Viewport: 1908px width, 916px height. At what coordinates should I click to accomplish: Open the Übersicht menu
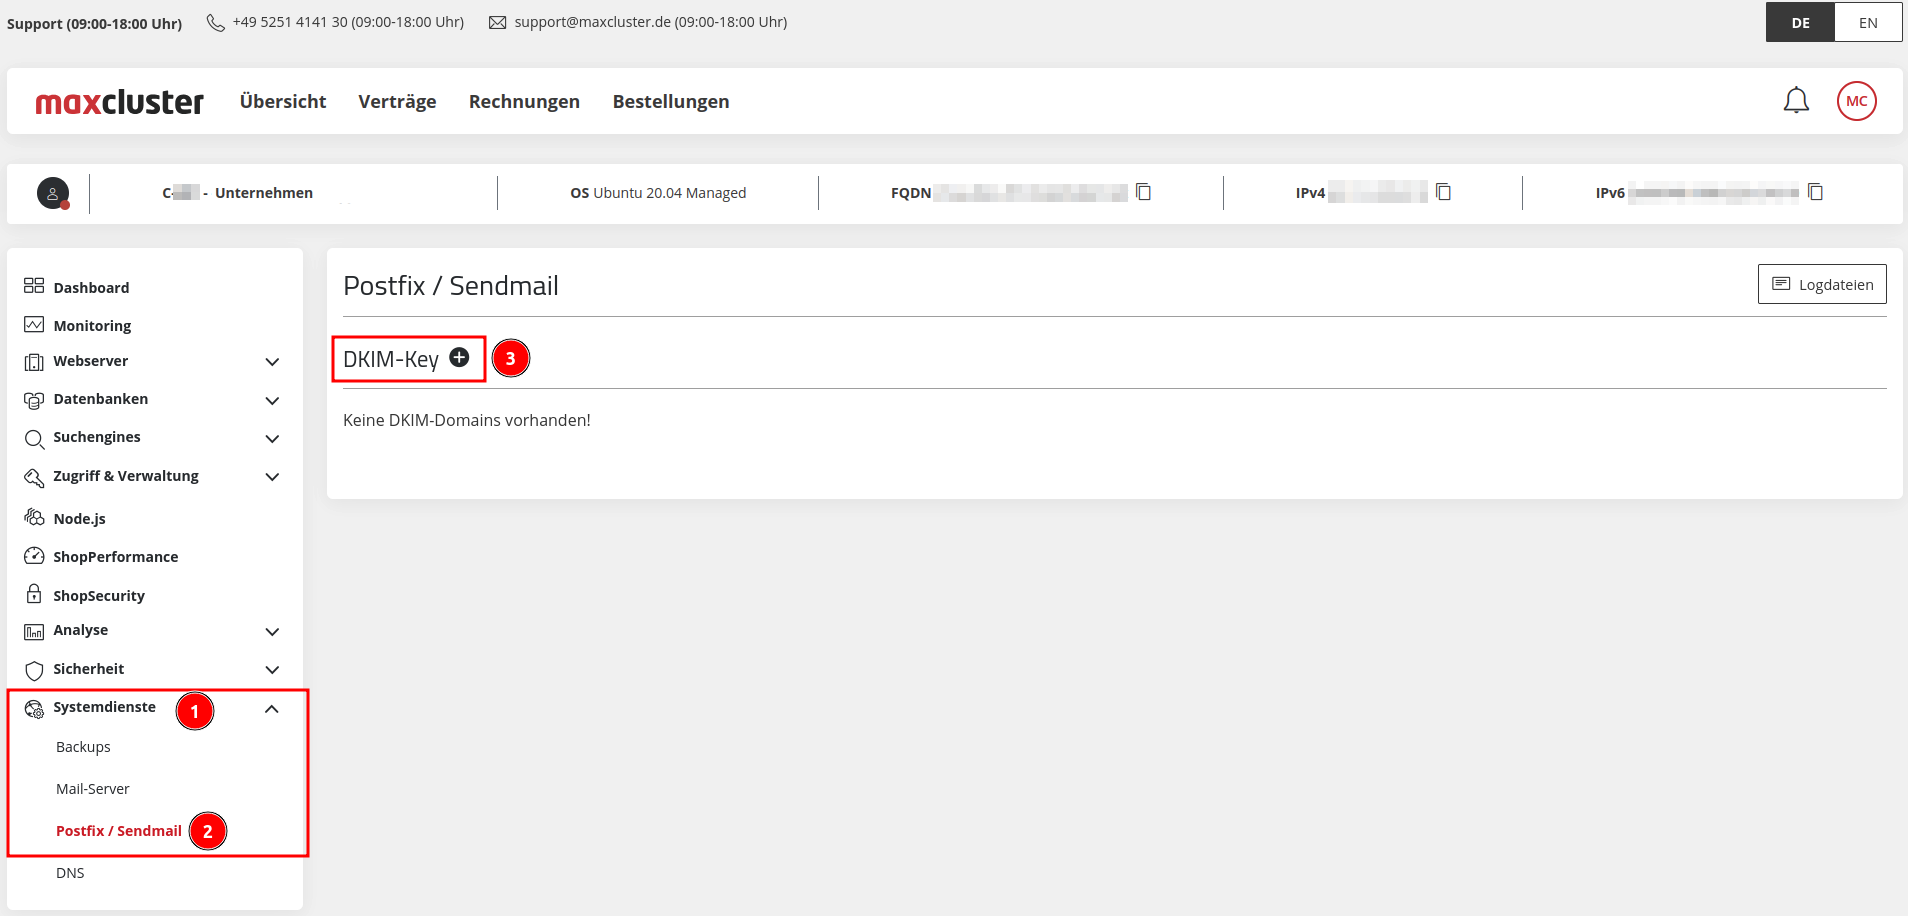283,101
